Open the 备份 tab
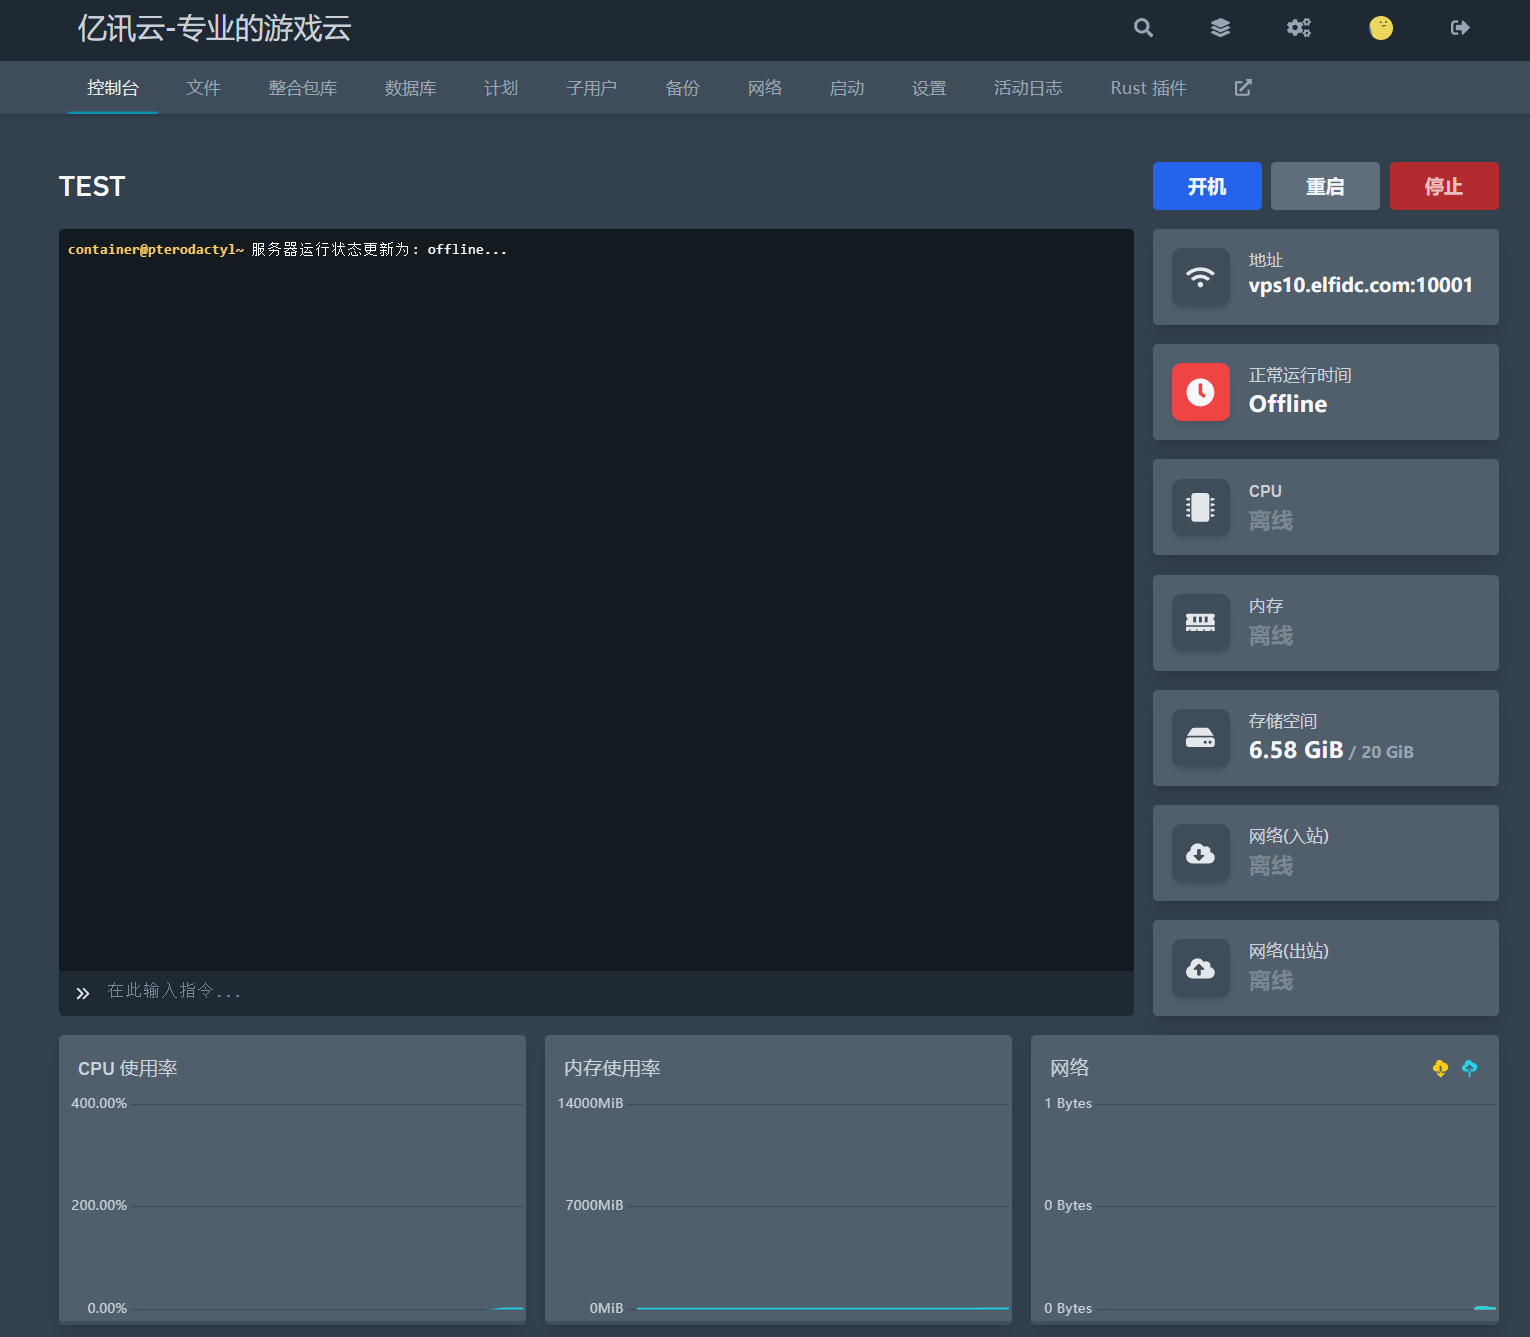Image resolution: width=1530 pixels, height=1337 pixels. (x=683, y=88)
